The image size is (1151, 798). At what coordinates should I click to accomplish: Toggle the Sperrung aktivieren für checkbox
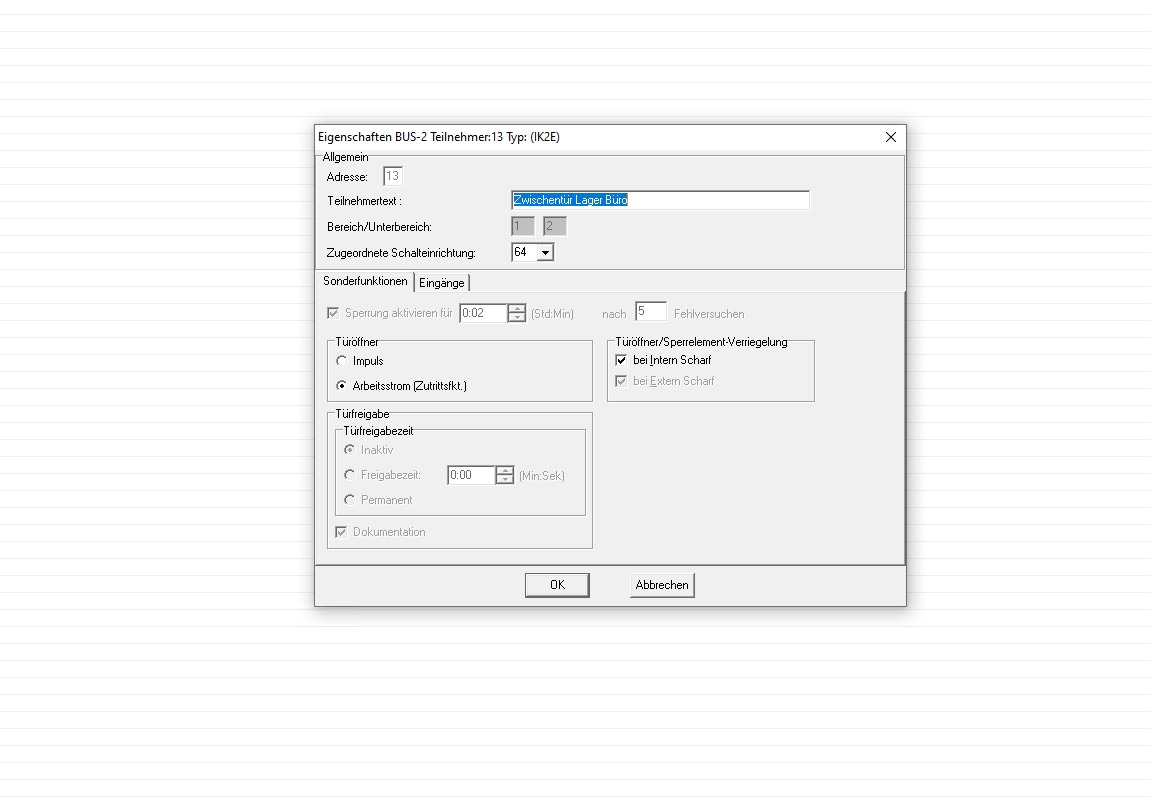pos(334,313)
